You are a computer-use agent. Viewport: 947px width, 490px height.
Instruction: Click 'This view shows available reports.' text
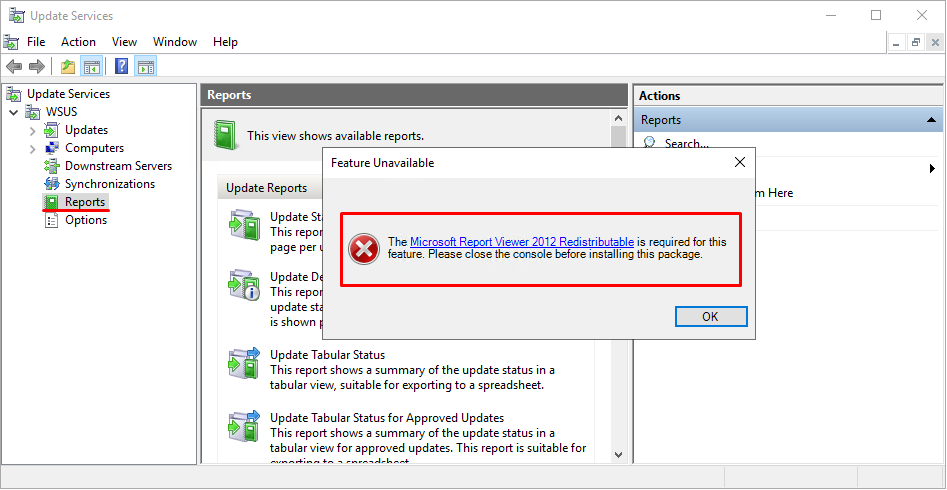[x=335, y=136]
